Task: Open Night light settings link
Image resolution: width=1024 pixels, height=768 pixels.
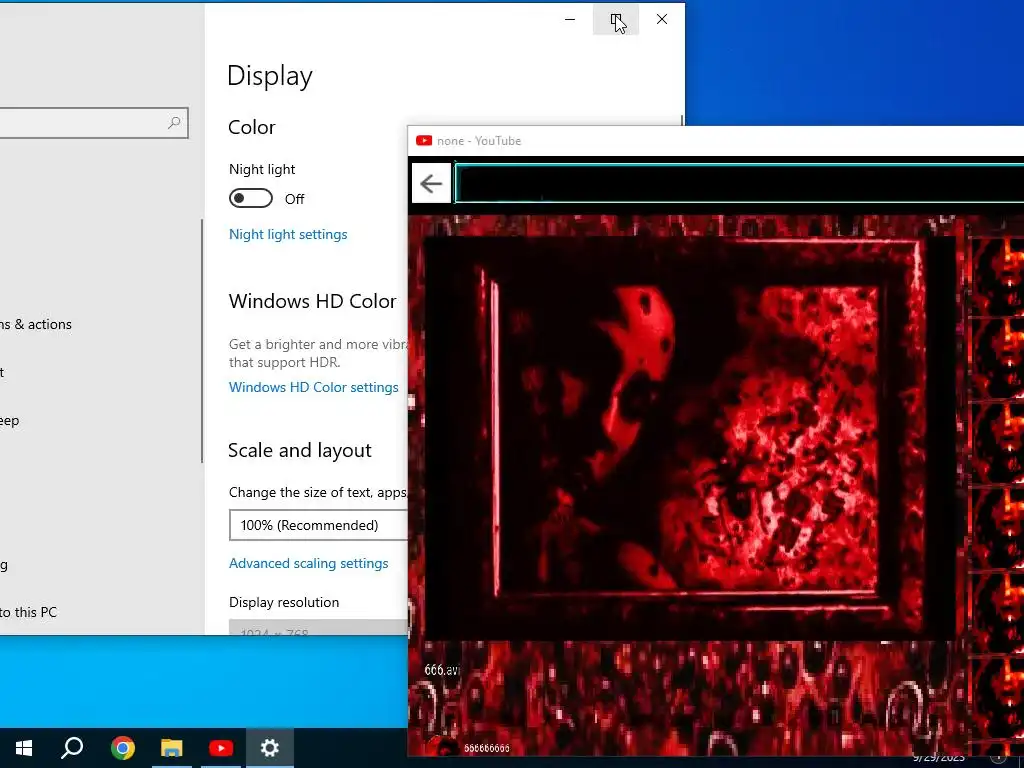Action: tap(288, 234)
